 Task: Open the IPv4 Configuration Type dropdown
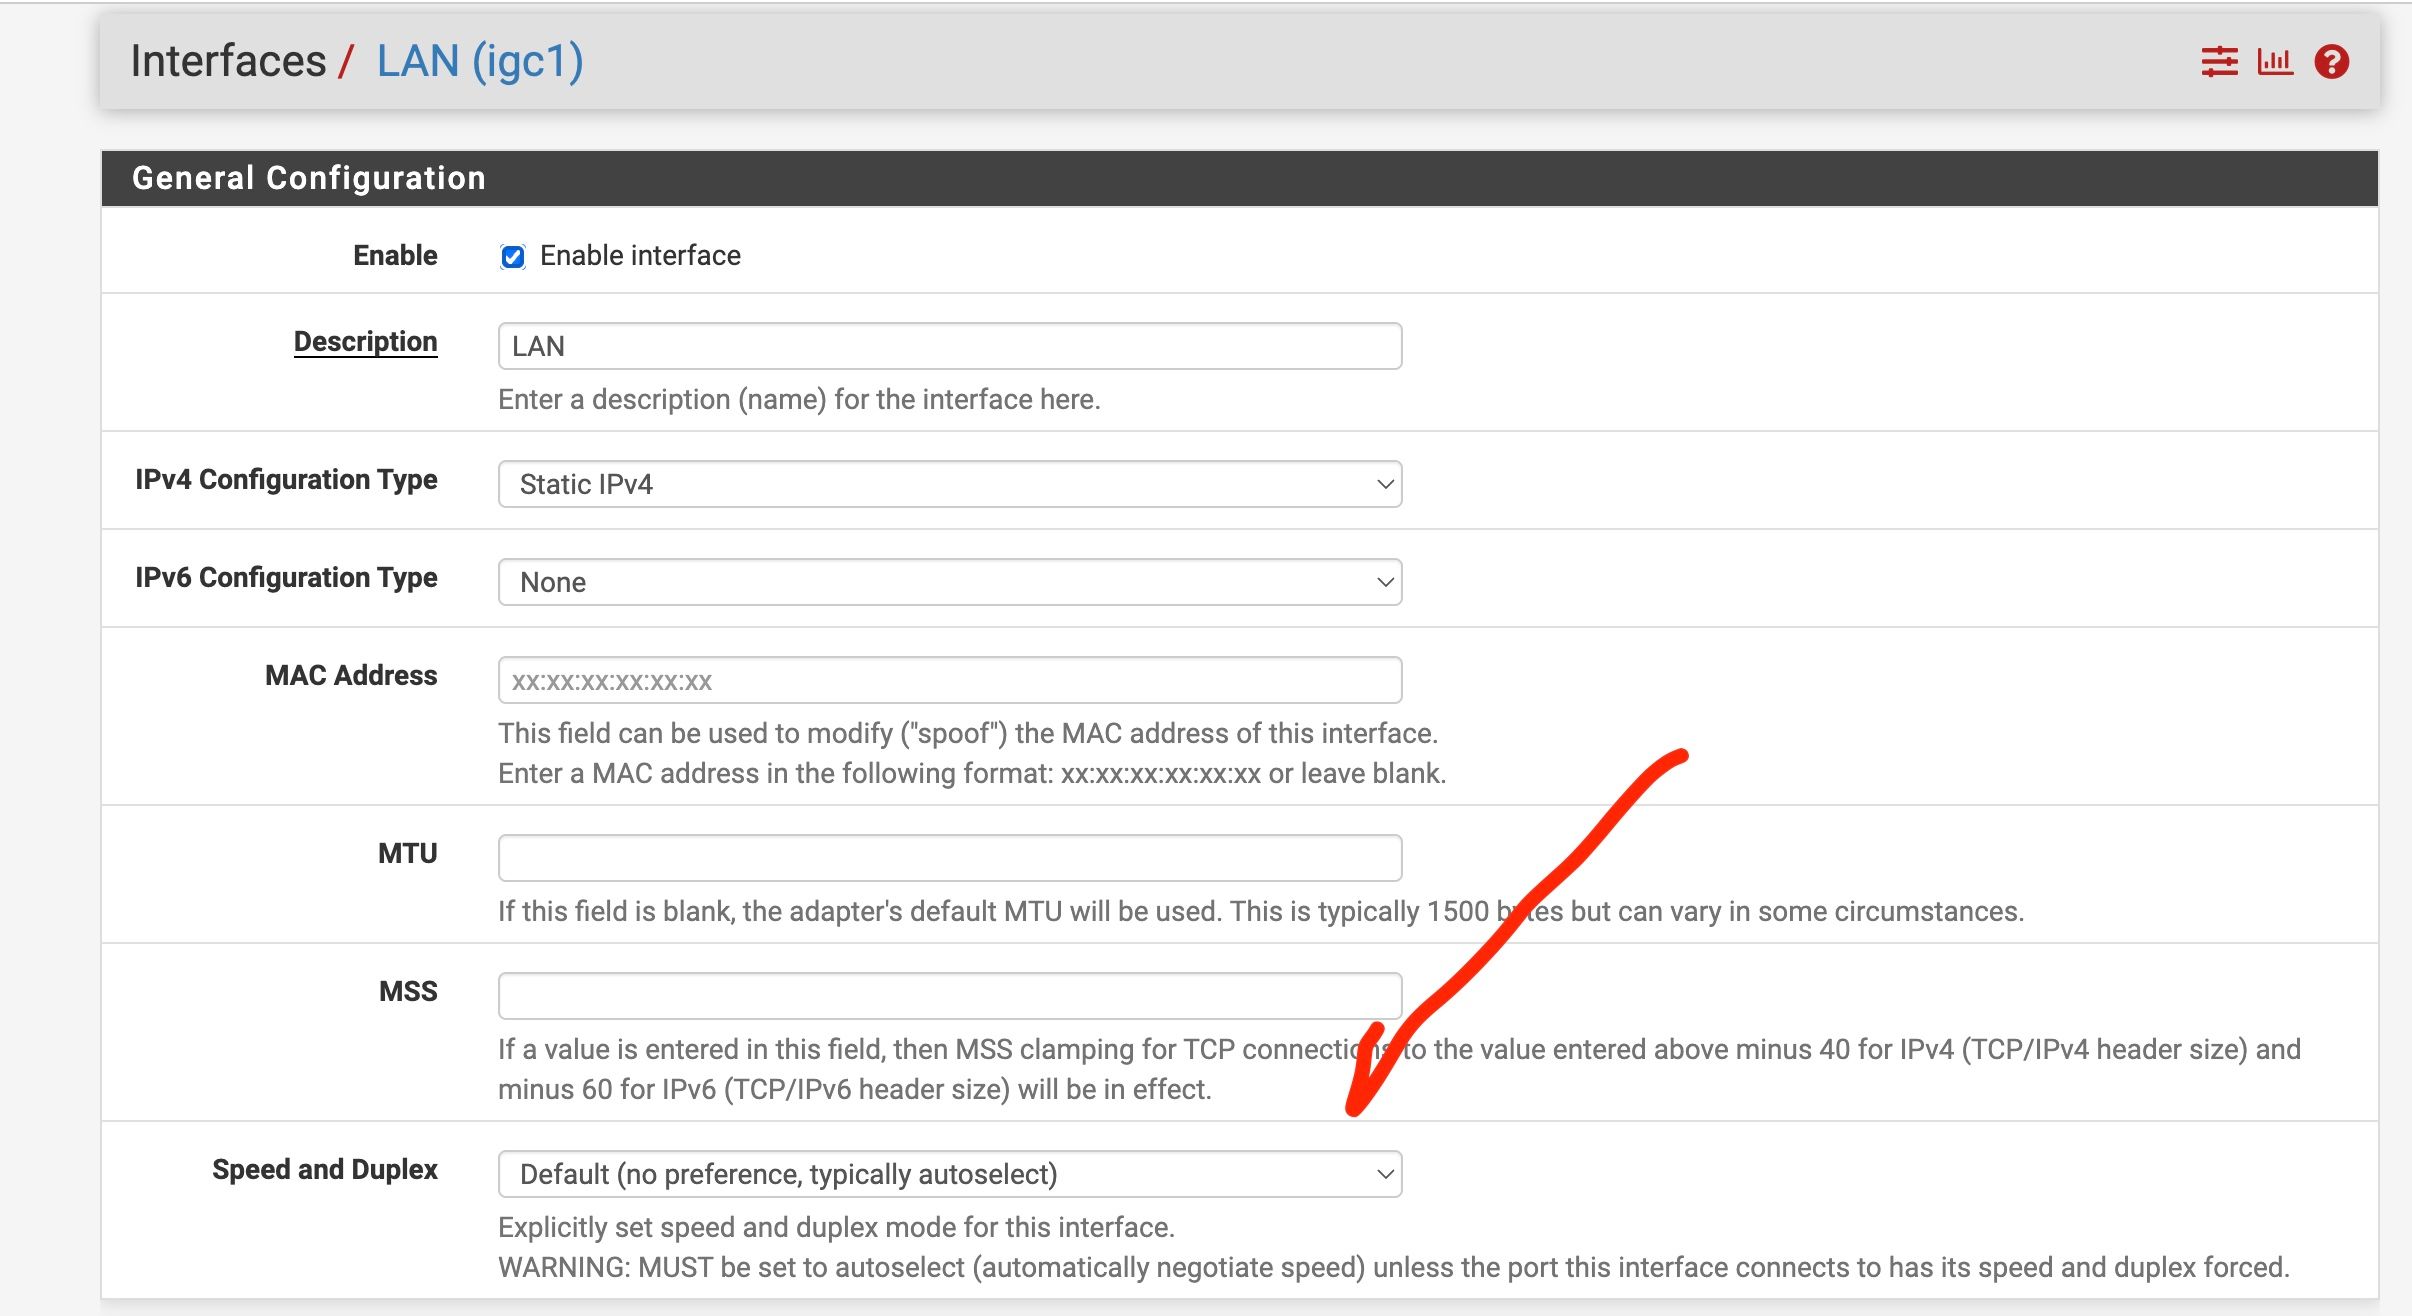point(949,484)
